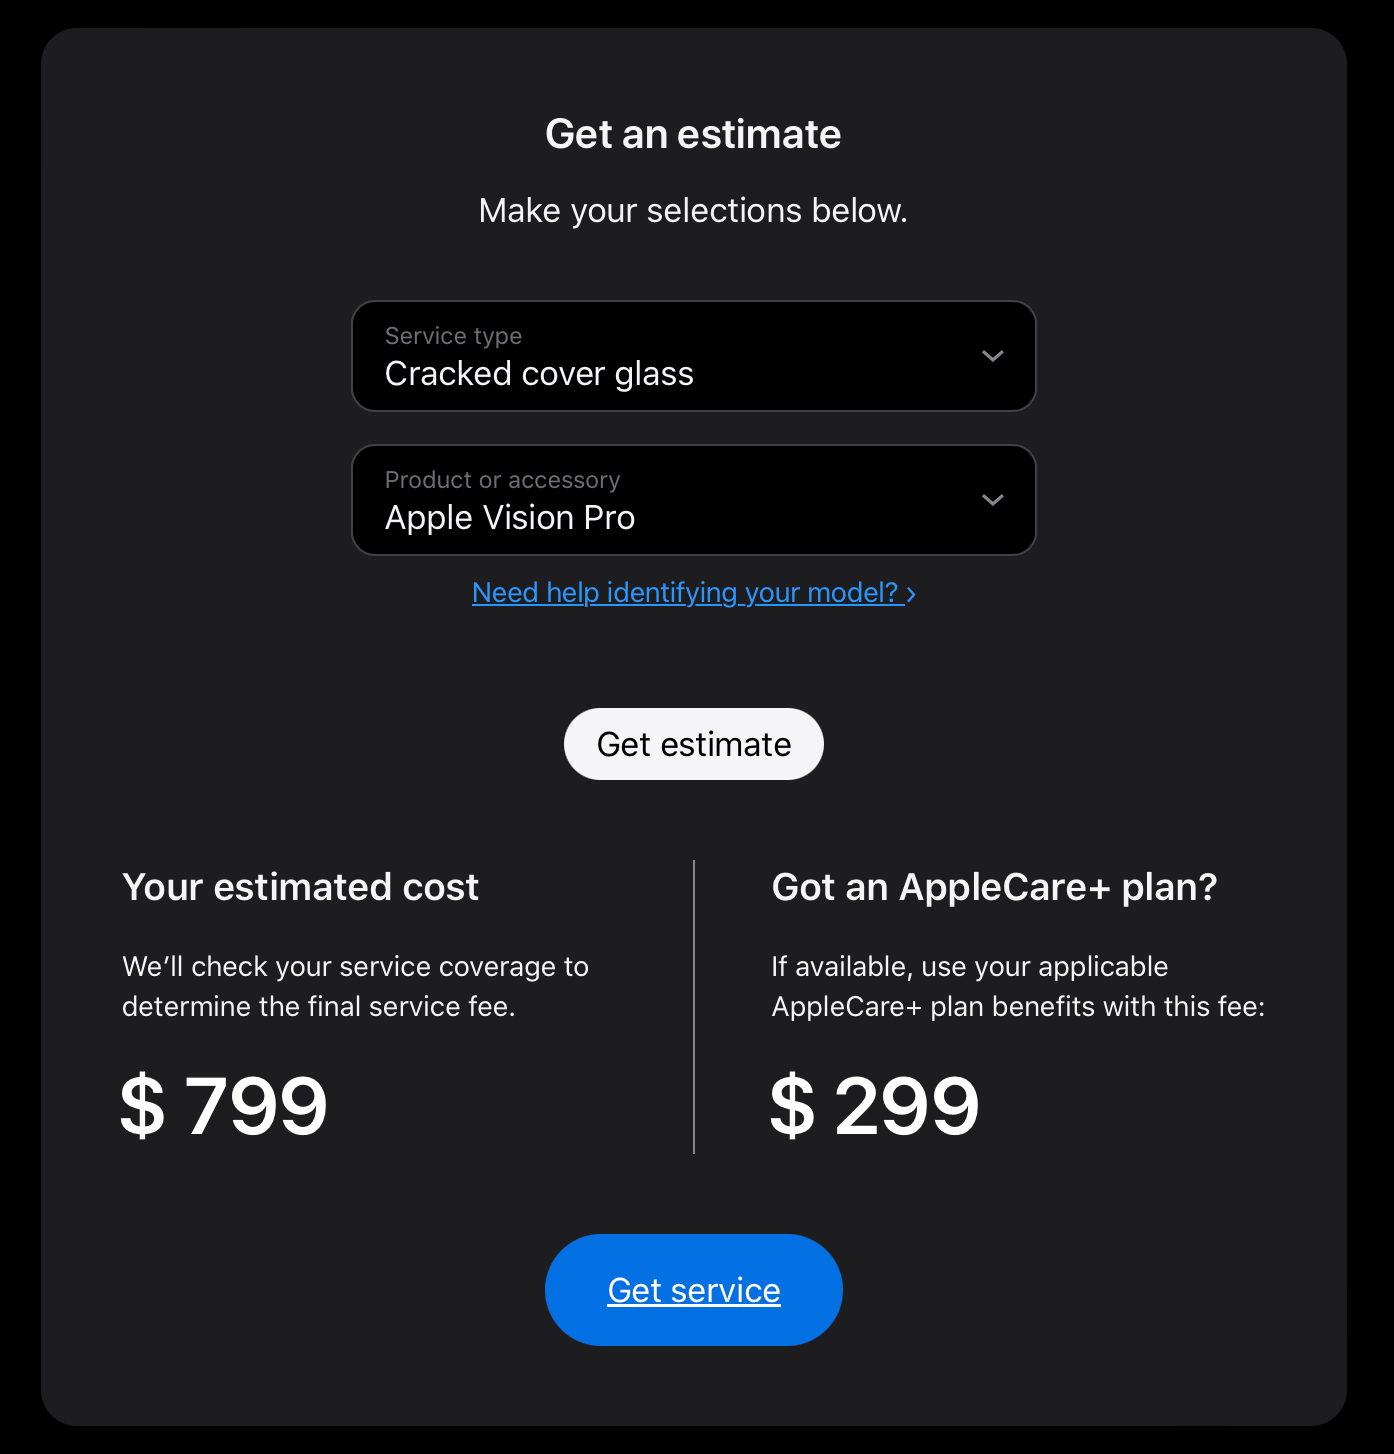Click the Make your selections below text
Image resolution: width=1394 pixels, height=1454 pixels.
tap(693, 211)
